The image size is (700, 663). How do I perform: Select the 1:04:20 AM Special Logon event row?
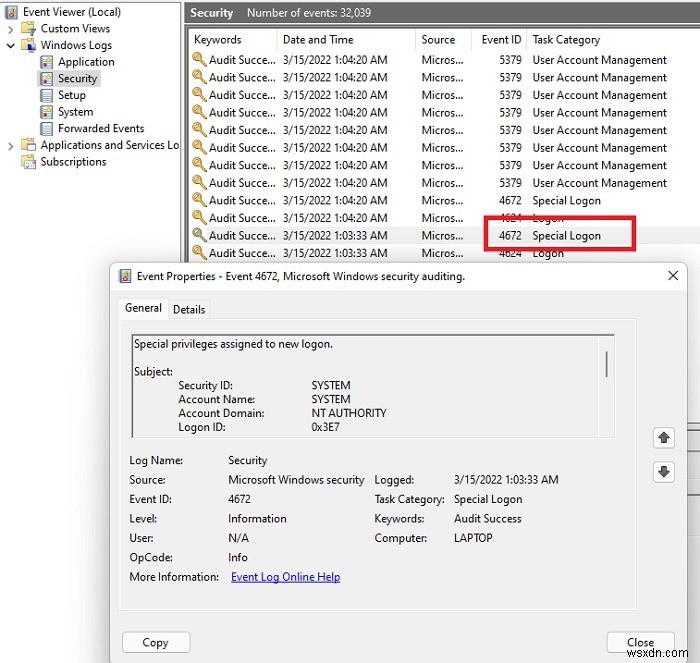[444, 200]
